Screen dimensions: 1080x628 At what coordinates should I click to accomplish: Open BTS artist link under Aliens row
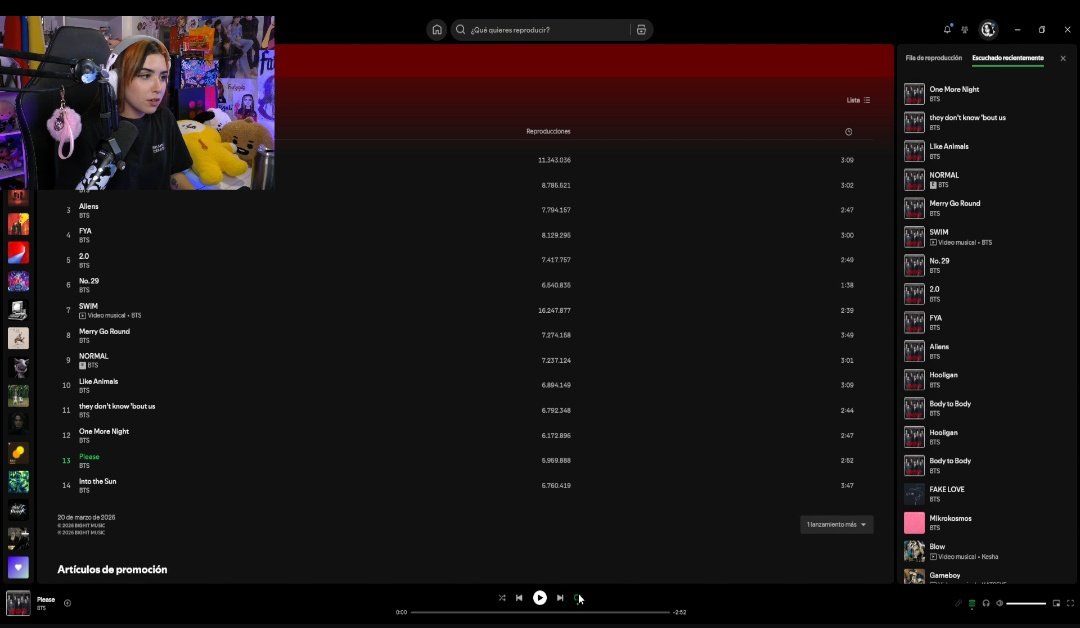(84, 216)
